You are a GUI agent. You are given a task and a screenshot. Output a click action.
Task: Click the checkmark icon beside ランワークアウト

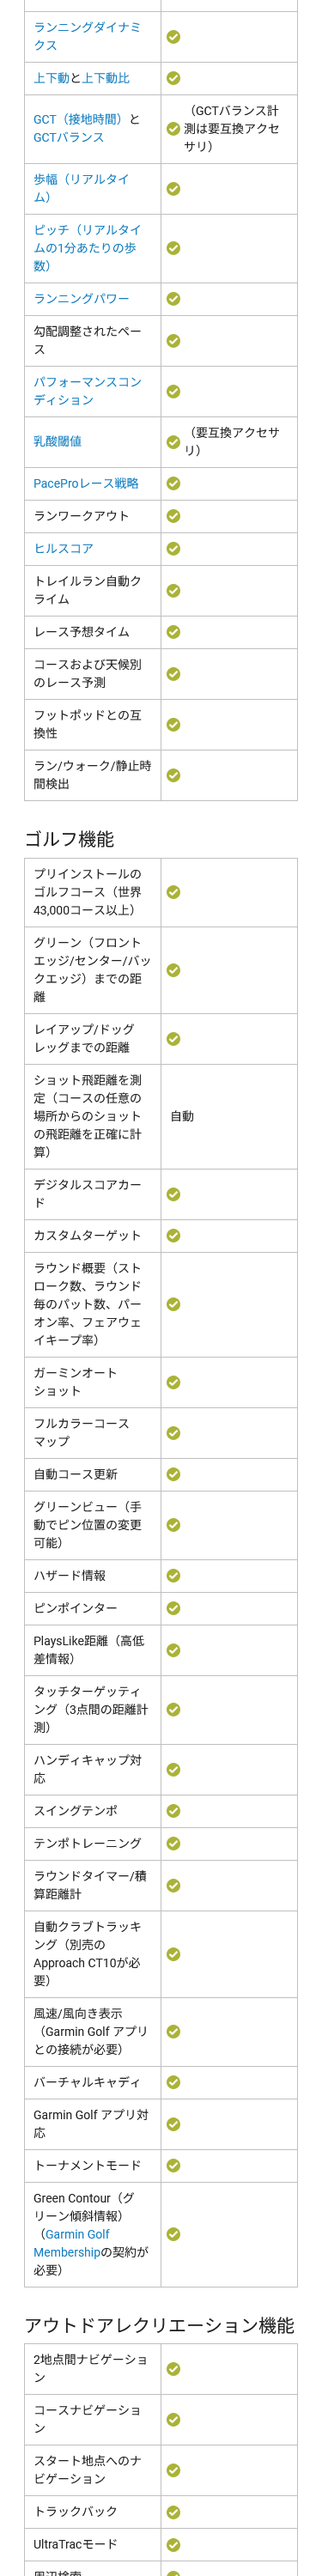coord(173,516)
